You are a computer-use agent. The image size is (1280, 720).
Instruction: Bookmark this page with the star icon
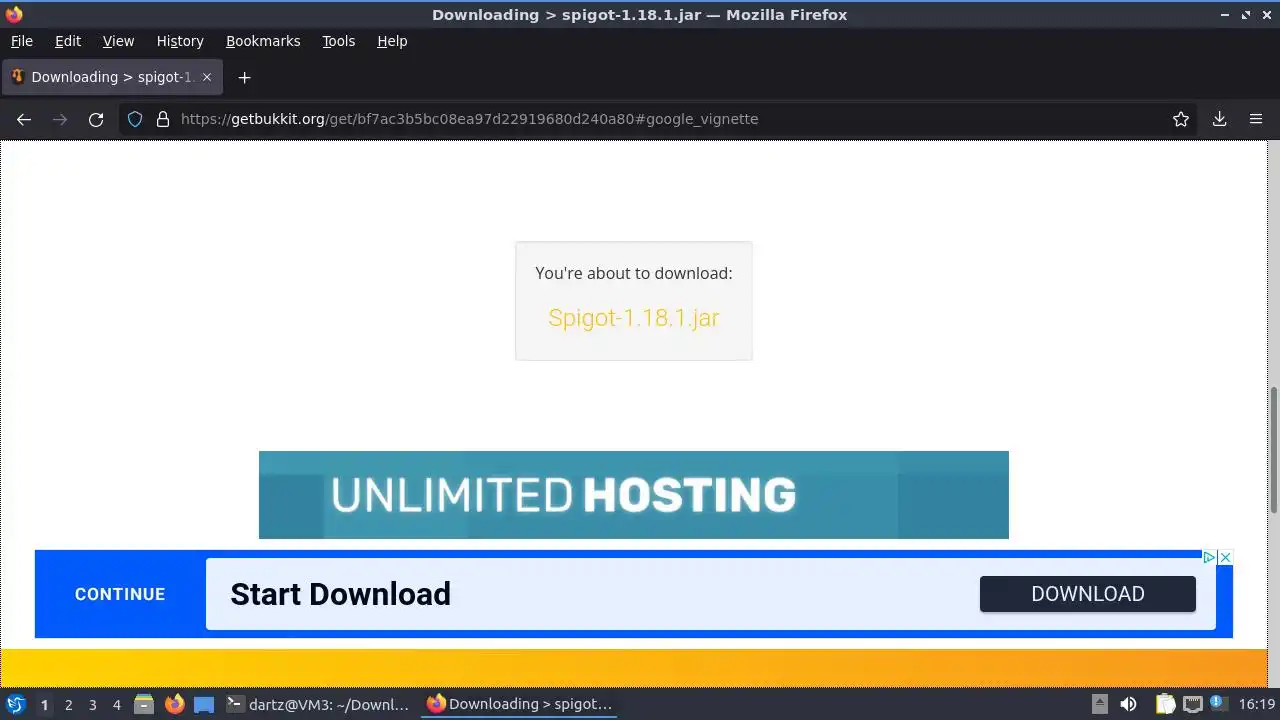tap(1181, 119)
